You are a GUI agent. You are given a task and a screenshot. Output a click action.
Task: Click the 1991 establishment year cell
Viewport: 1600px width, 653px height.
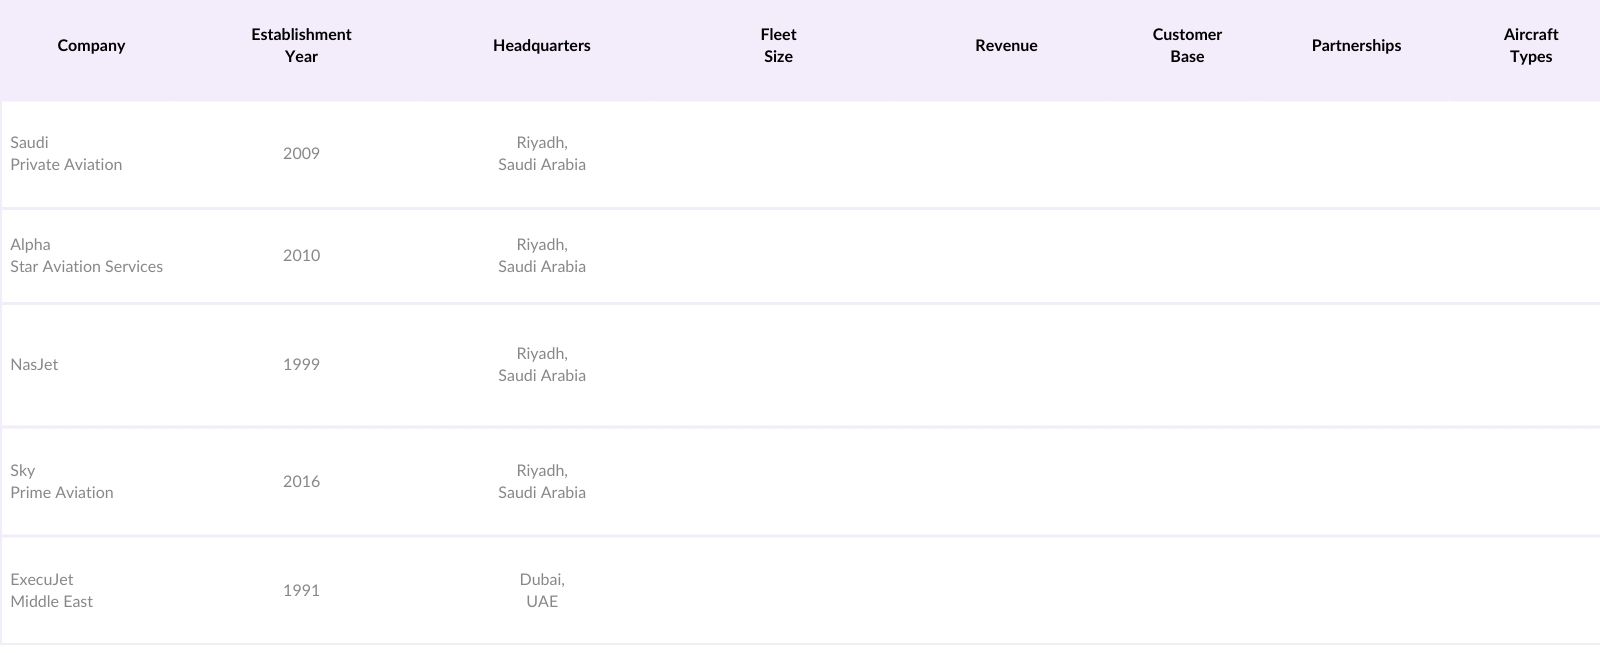click(301, 590)
